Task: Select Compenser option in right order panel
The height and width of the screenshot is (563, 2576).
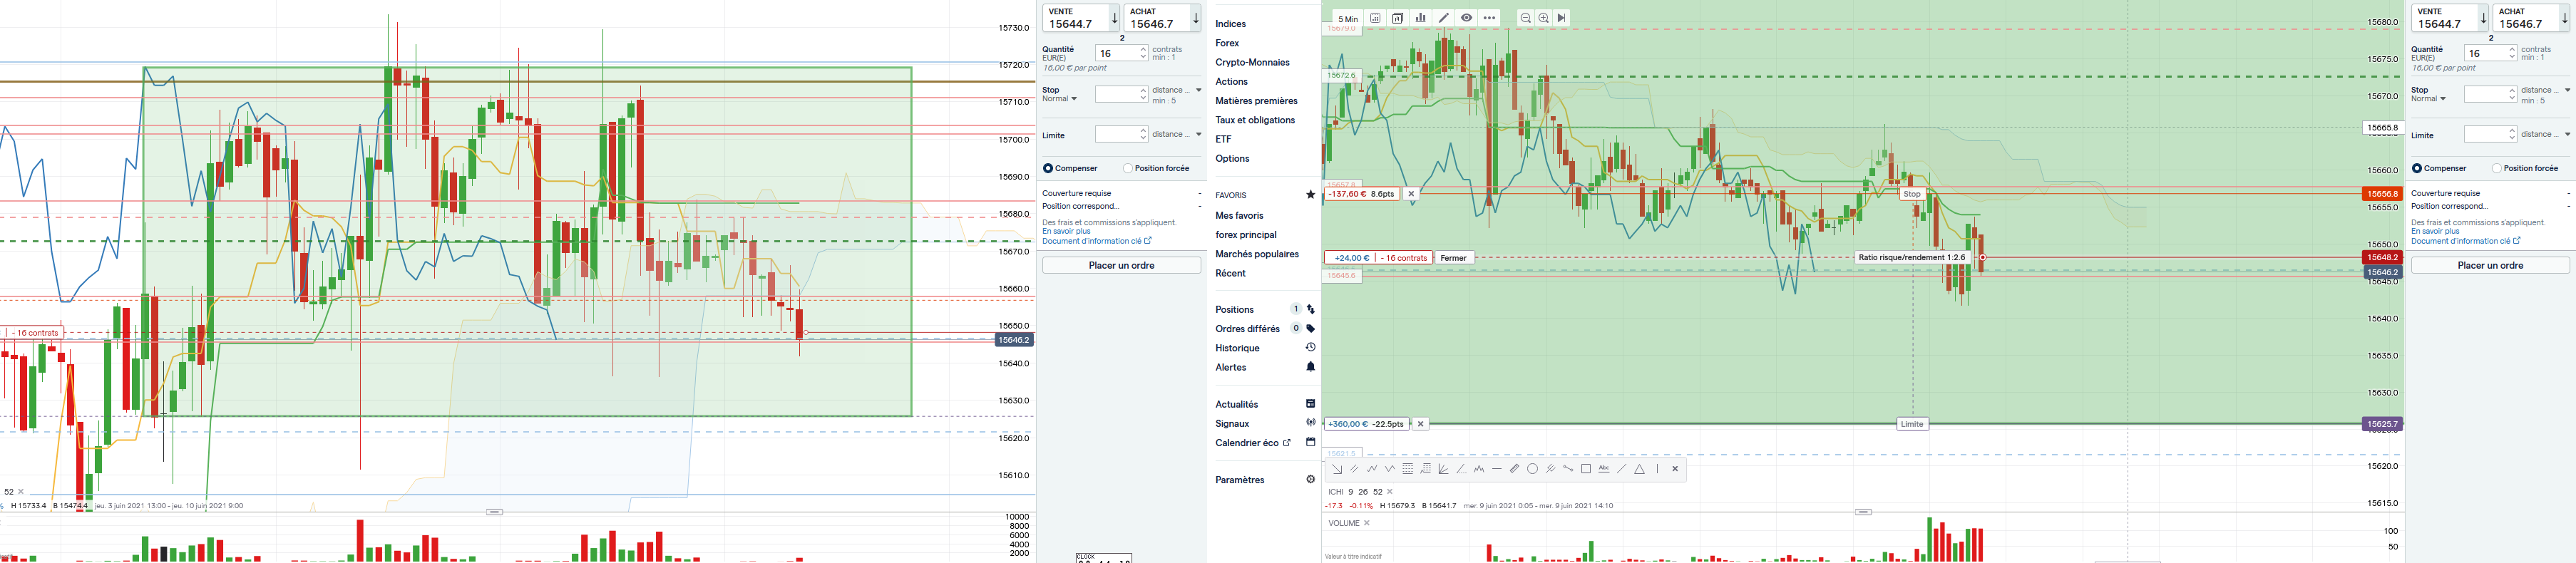Action: coord(2417,168)
